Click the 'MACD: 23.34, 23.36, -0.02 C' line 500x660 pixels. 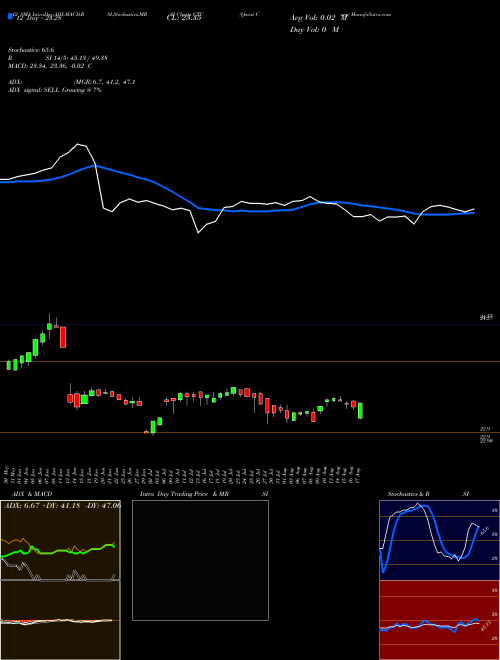pyautogui.click(x=50, y=66)
